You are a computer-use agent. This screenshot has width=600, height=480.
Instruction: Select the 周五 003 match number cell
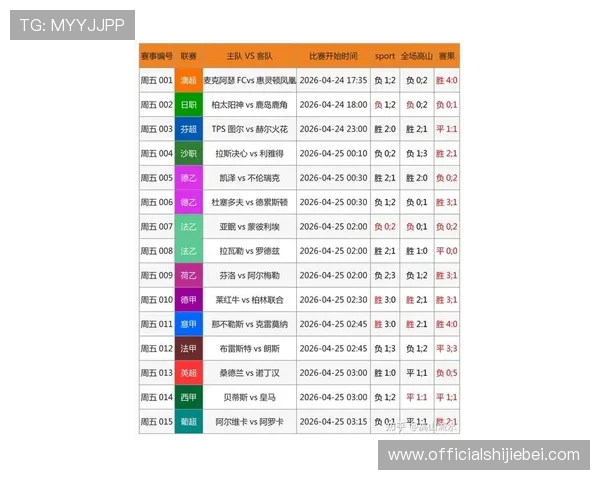tap(157, 129)
